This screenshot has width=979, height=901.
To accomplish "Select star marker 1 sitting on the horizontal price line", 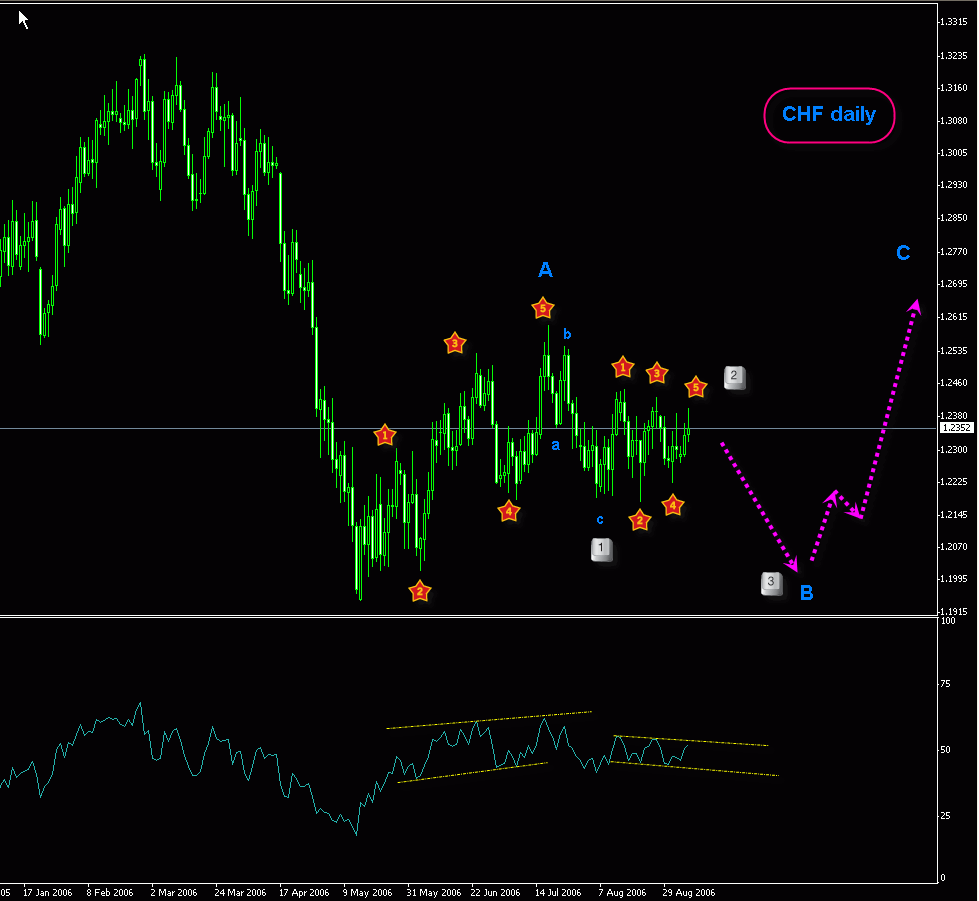I will click(x=385, y=435).
